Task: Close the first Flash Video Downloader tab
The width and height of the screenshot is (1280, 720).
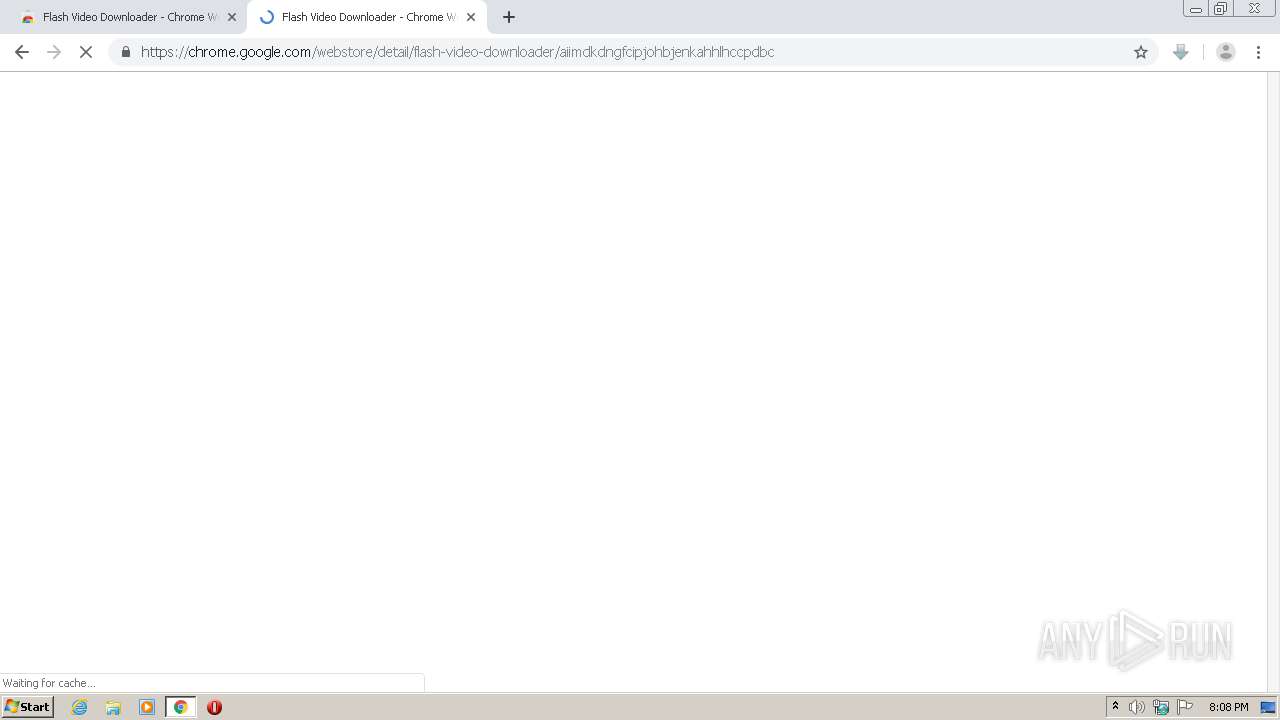Action: click(x=232, y=17)
